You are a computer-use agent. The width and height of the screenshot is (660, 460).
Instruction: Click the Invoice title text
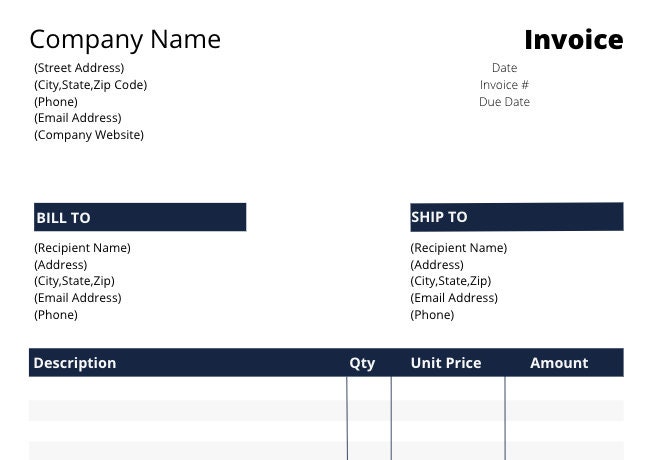click(x=574, y=40)
